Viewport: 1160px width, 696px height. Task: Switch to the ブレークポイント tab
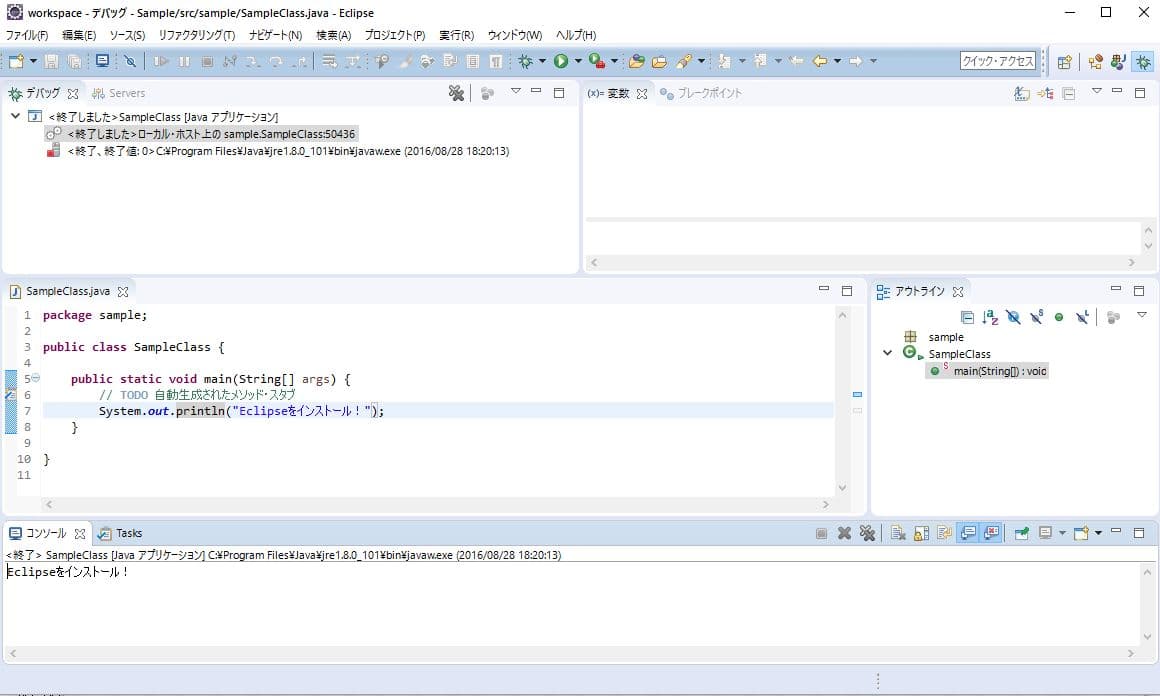click(x=708, y=94)
